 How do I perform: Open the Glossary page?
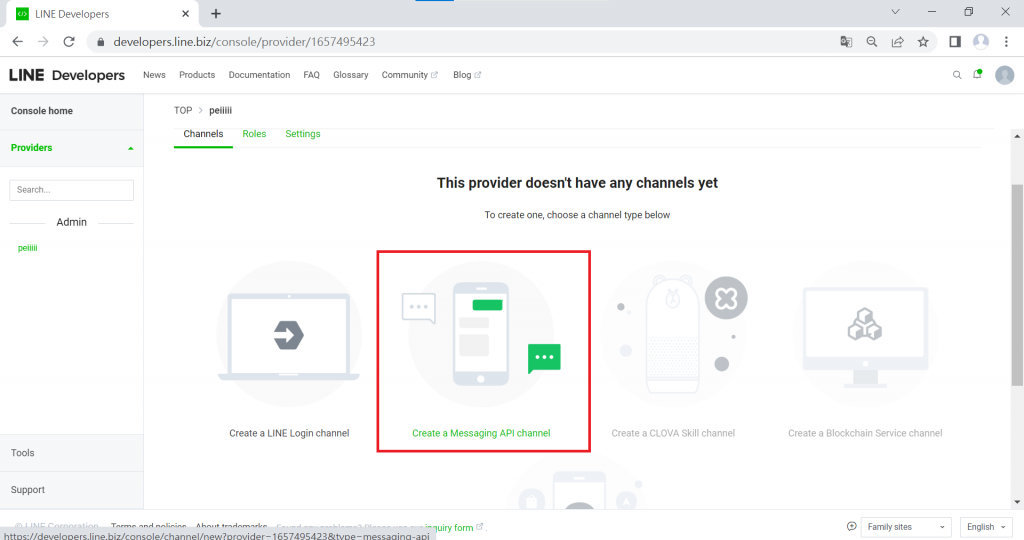click(351, 75)
